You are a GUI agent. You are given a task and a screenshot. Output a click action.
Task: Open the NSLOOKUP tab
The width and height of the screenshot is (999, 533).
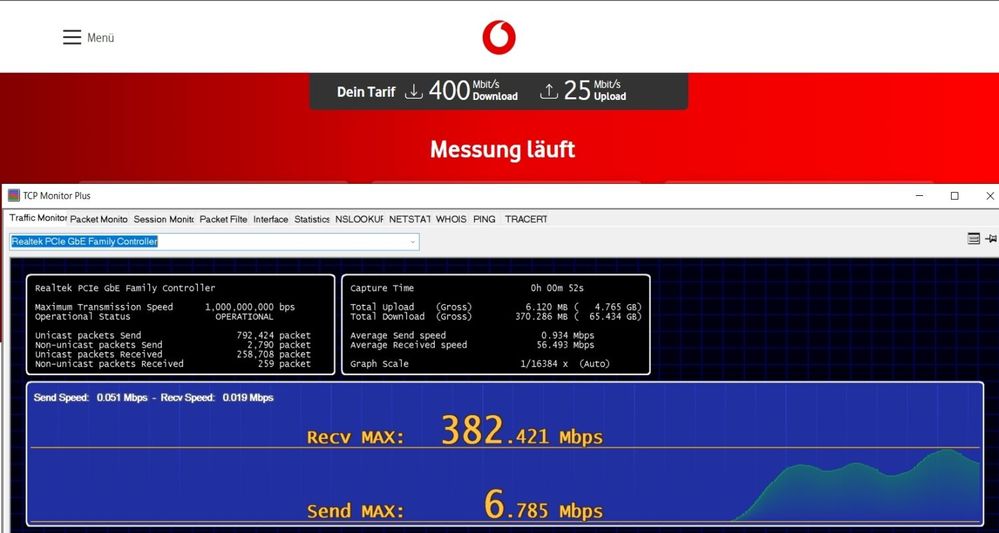359,219
